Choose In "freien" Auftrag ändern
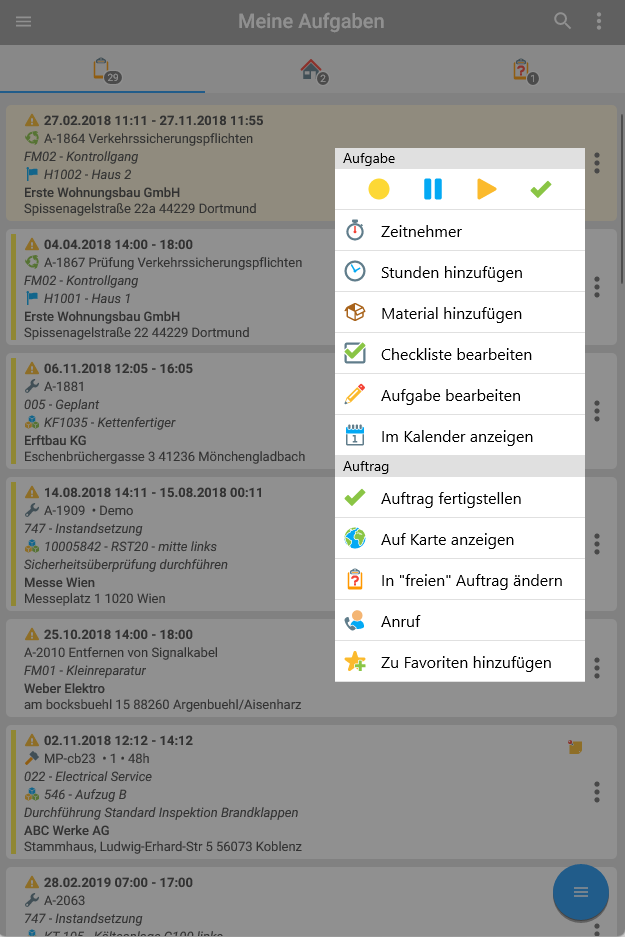 (459, 580)
